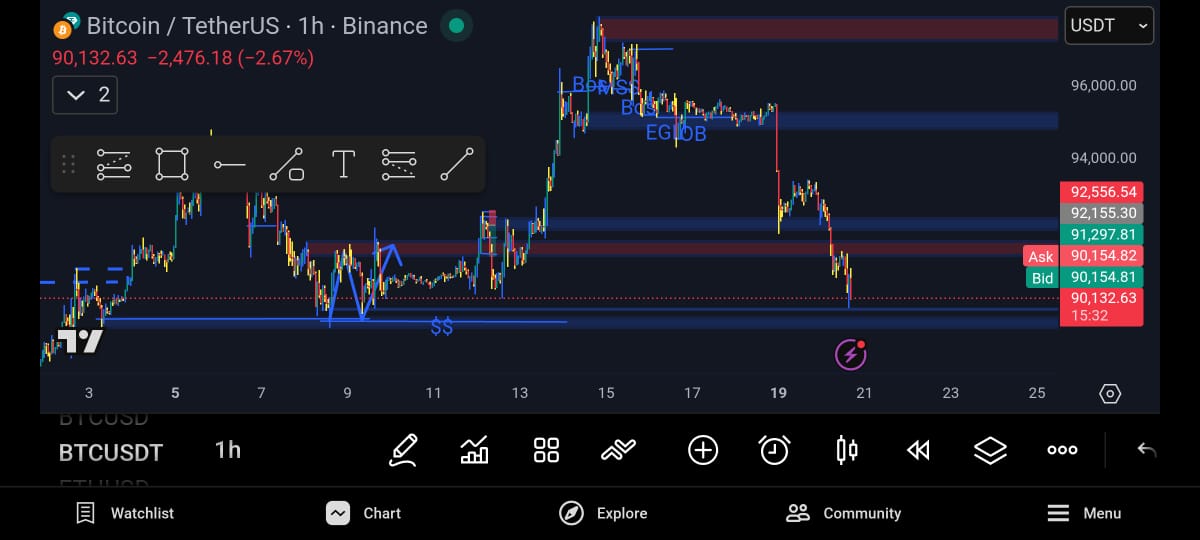The image size is (1200, 540).
Task: Select the trend line with label tool
Action: pyautogui.click(x=287, y=164)
